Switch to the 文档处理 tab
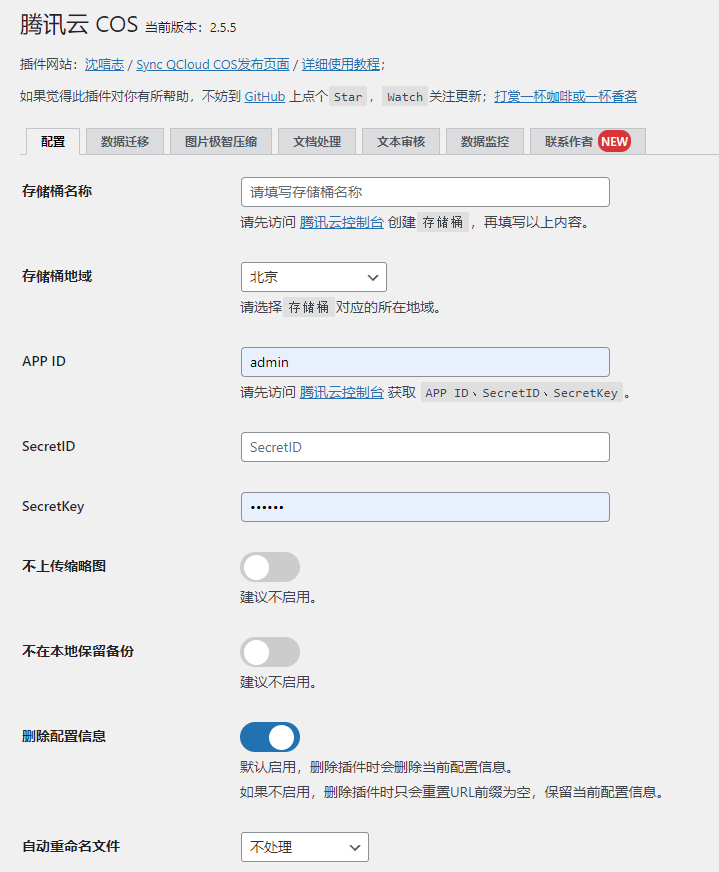 [x=317, y=142]
